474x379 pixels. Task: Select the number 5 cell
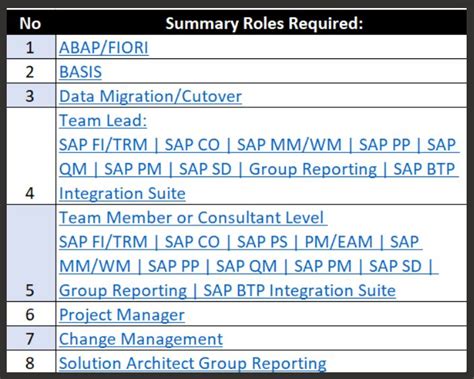31,253
